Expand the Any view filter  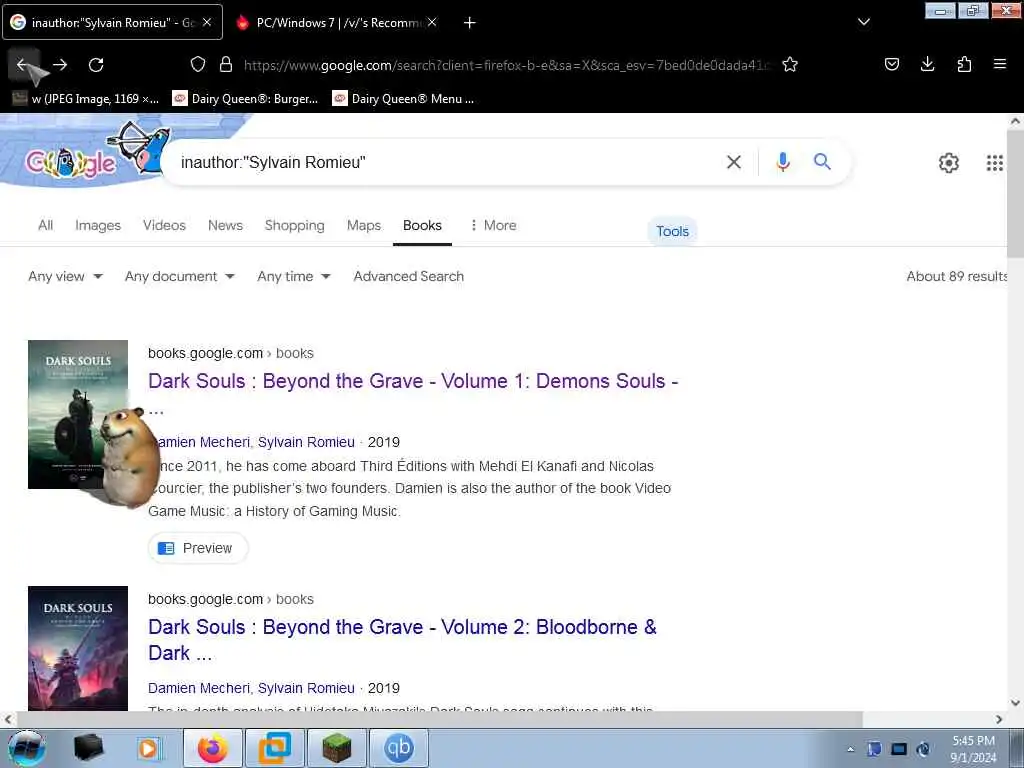click(x=65, y=276)
